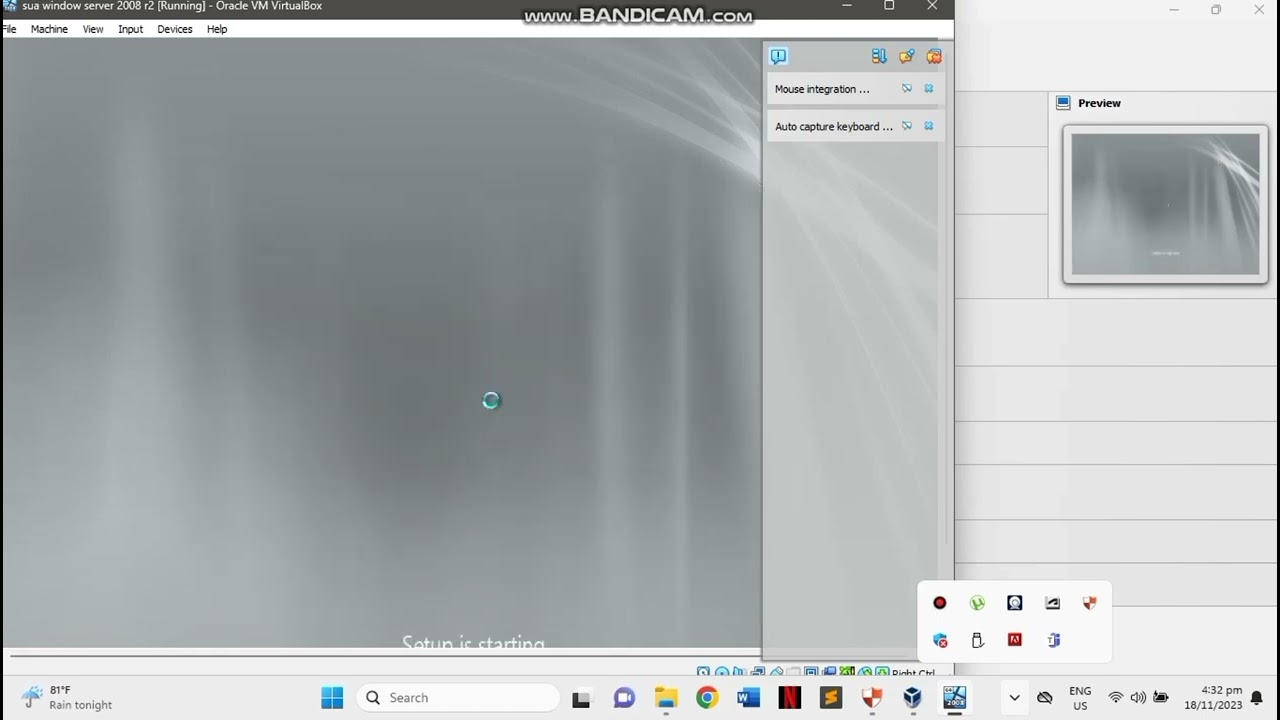The height and width of the screenshot is (720, 1280).
Task: Open McAfee from the taskbar
Action: click(872, 697)
